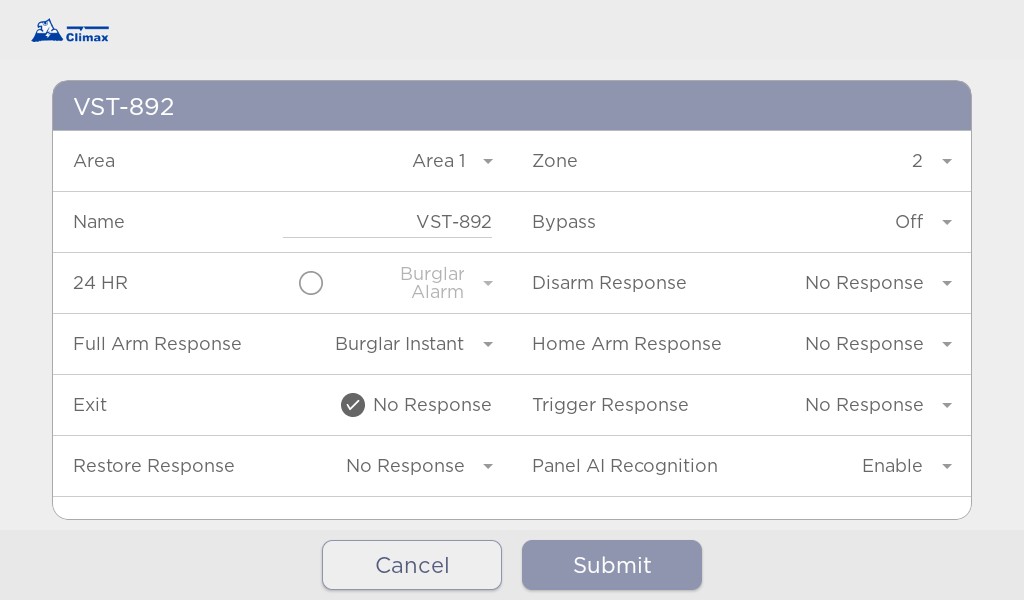The image size is (1024, 600).
Task: Select the Full Arm Response Burglar Instant dropdown
Action: pos(414,344)
